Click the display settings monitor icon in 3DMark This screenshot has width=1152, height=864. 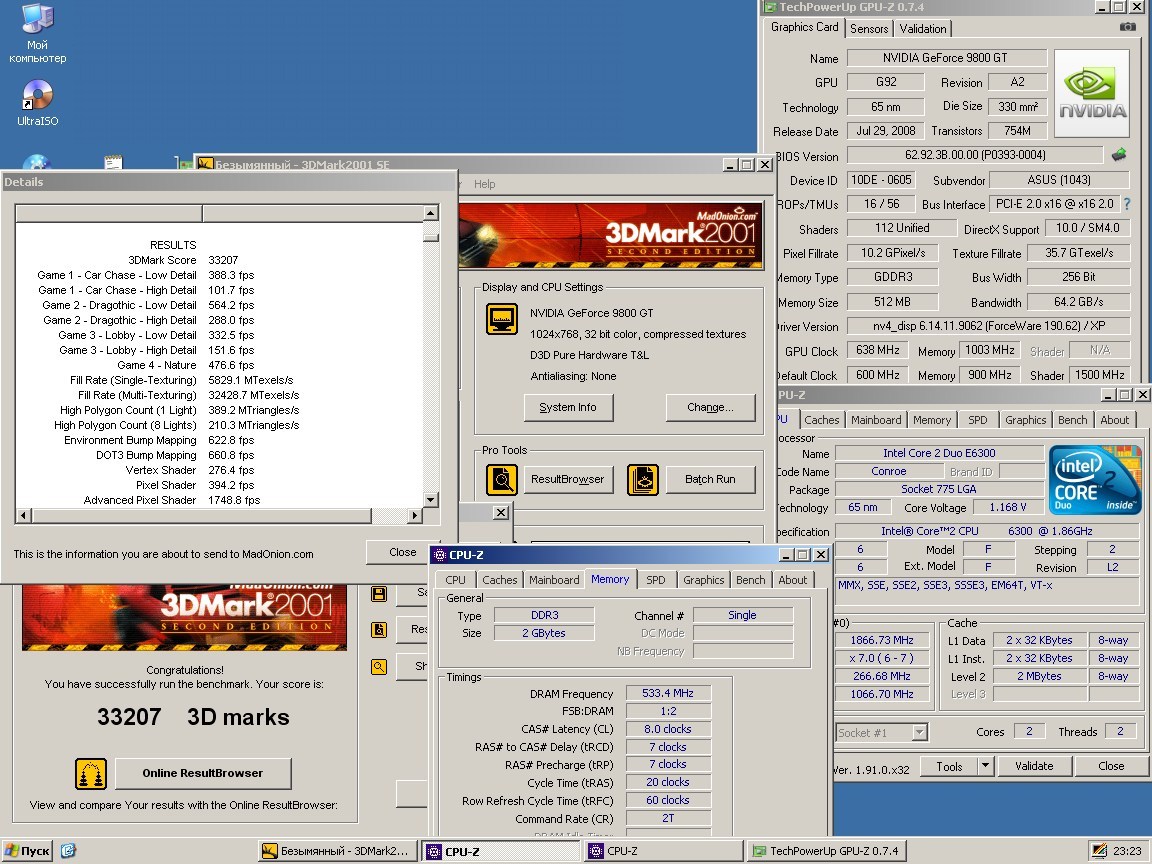502,320
